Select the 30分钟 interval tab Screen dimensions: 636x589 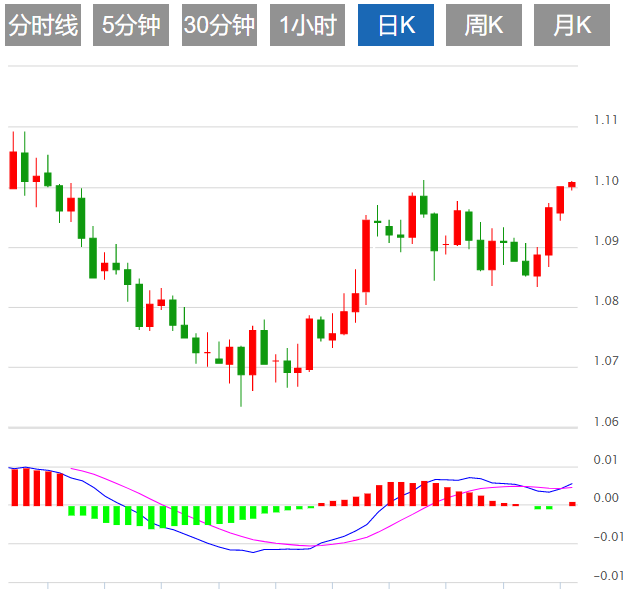click(219, 25)
